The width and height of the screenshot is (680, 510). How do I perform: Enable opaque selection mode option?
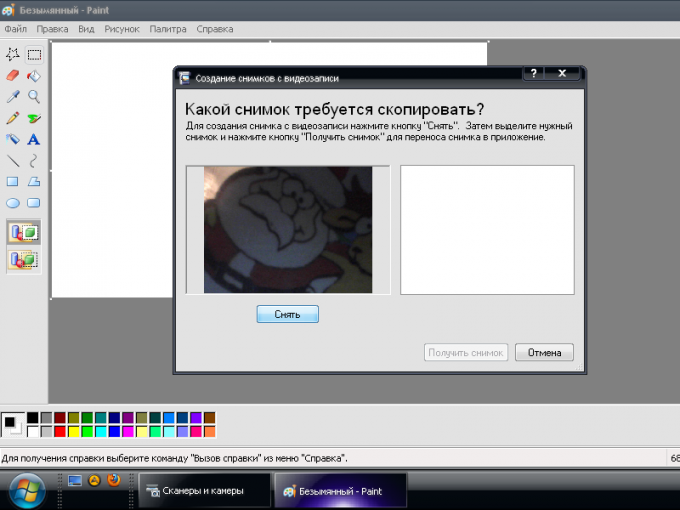pos(24,232)
